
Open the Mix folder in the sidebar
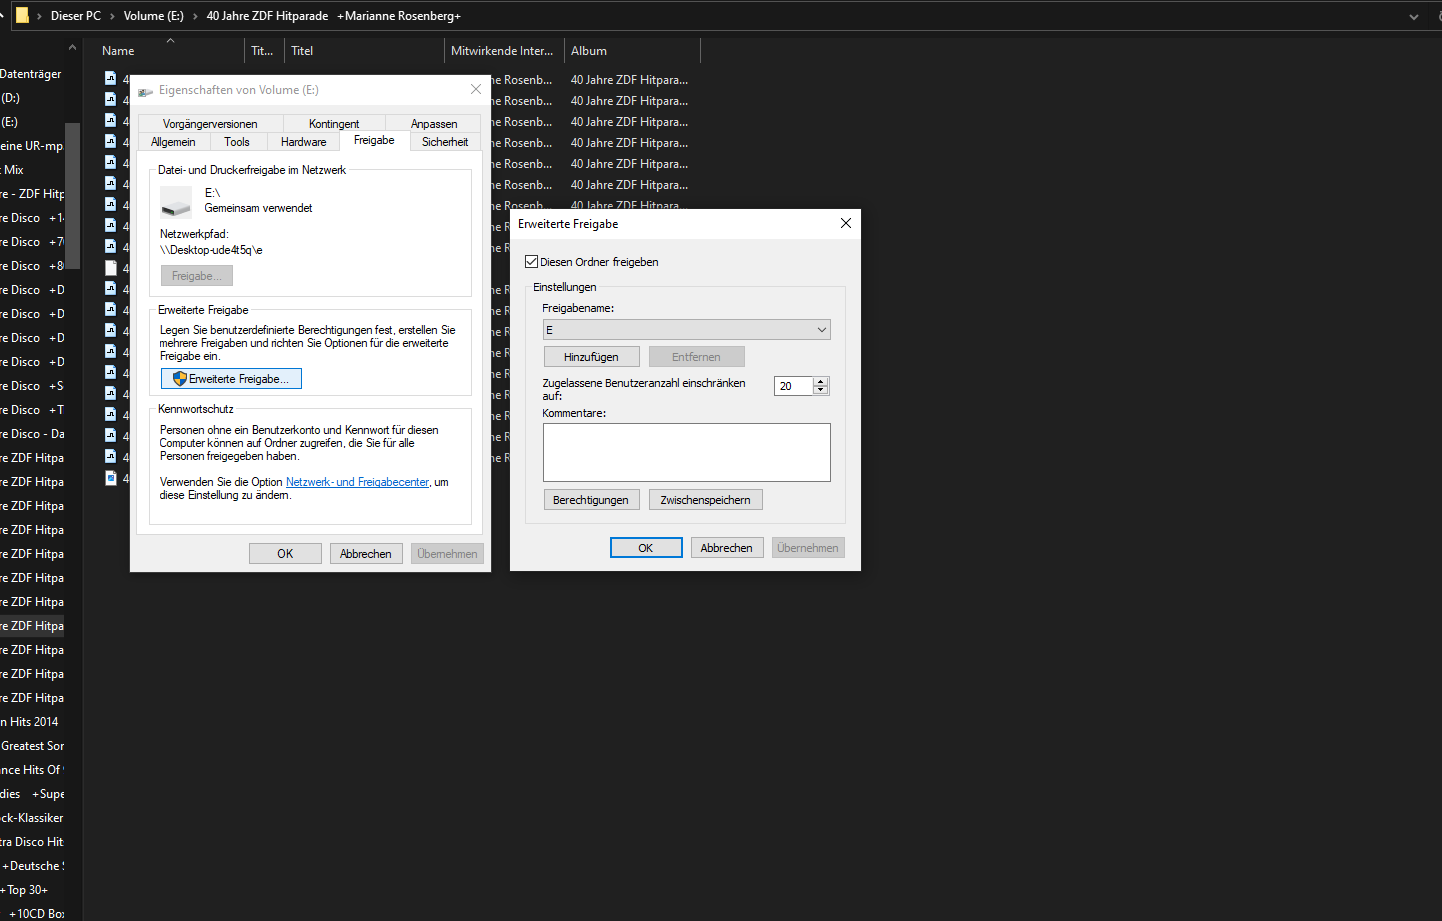pyautogui.click(x=13, y=170)
